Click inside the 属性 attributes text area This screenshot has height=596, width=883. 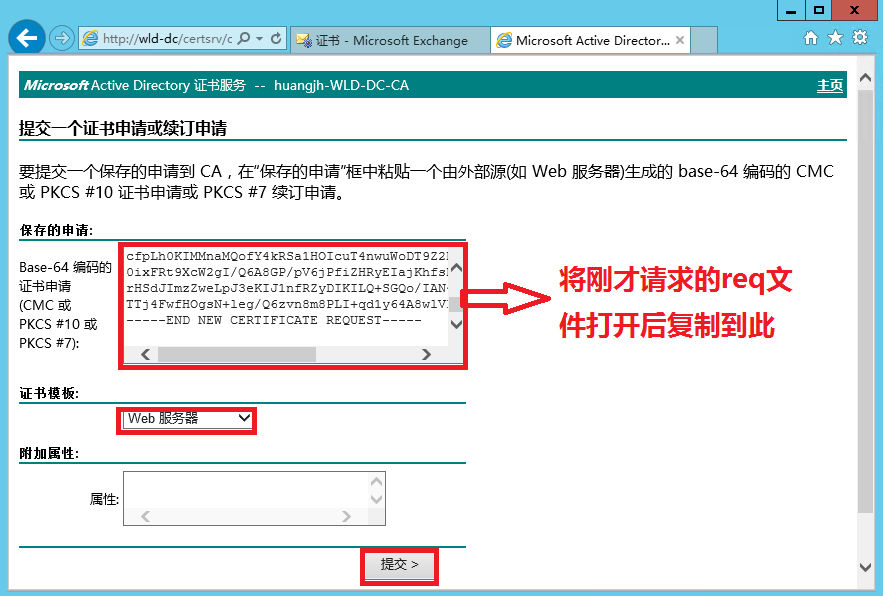tap(246, 490)
